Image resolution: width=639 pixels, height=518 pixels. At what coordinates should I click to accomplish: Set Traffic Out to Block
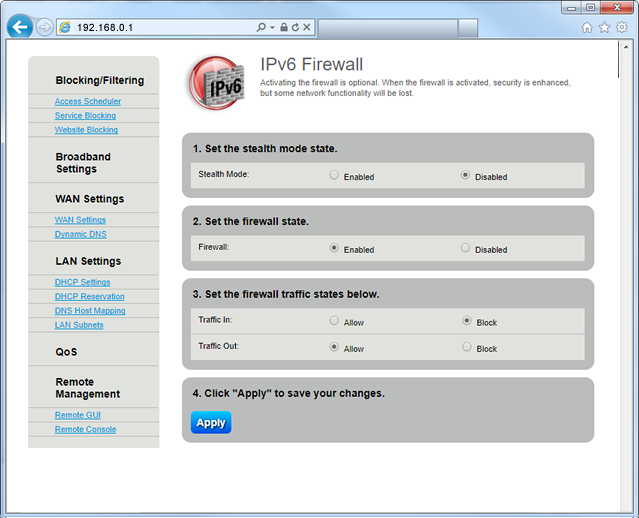[467, 347]
